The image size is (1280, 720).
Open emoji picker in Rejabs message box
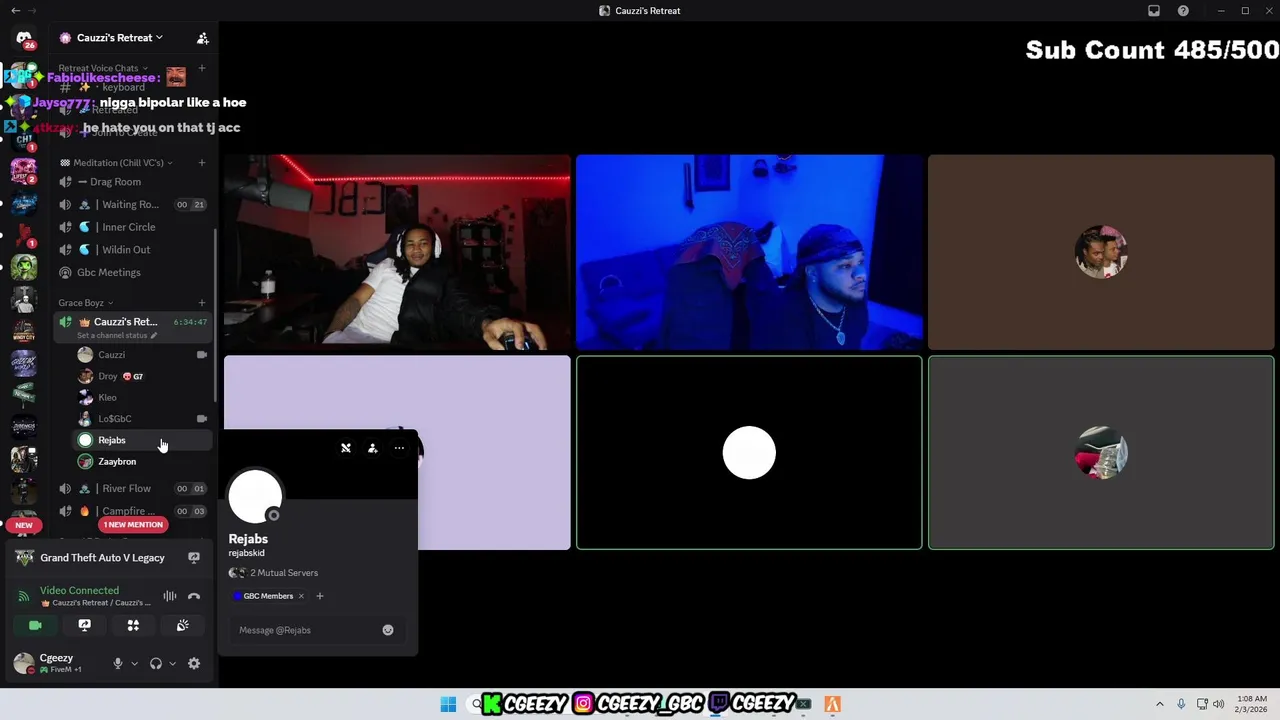coord(388,630)
